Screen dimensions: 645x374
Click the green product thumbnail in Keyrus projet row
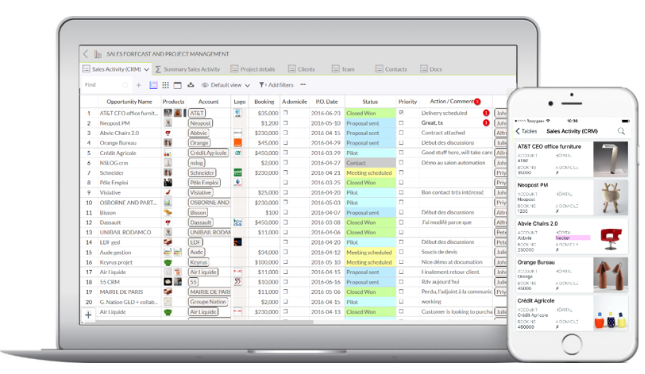167,262
